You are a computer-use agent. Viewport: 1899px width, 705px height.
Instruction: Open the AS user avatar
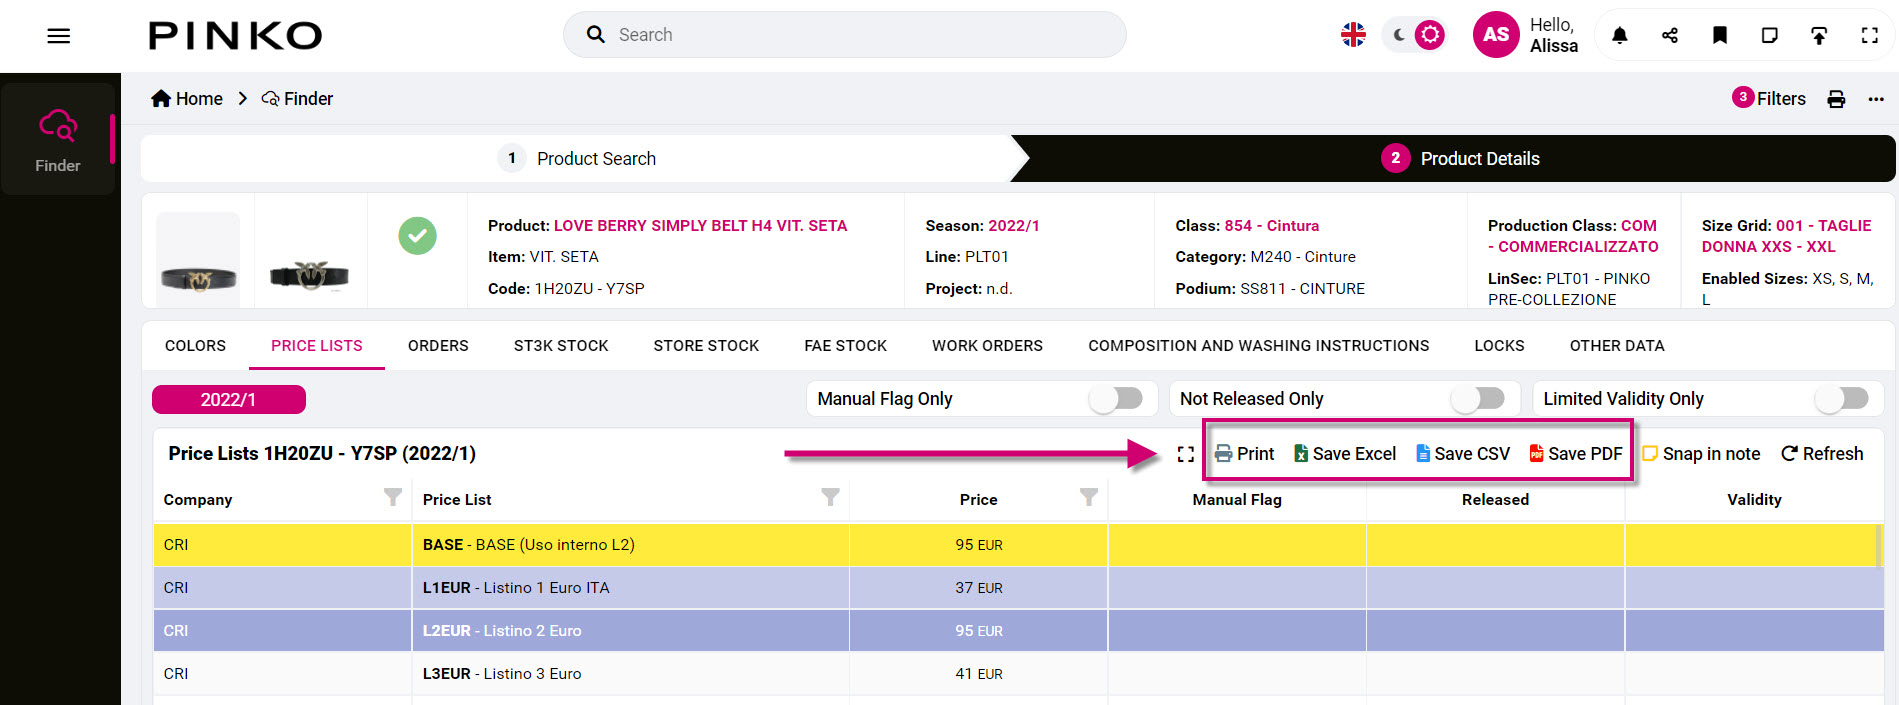pyautogui.click(x=1496, y=35)
